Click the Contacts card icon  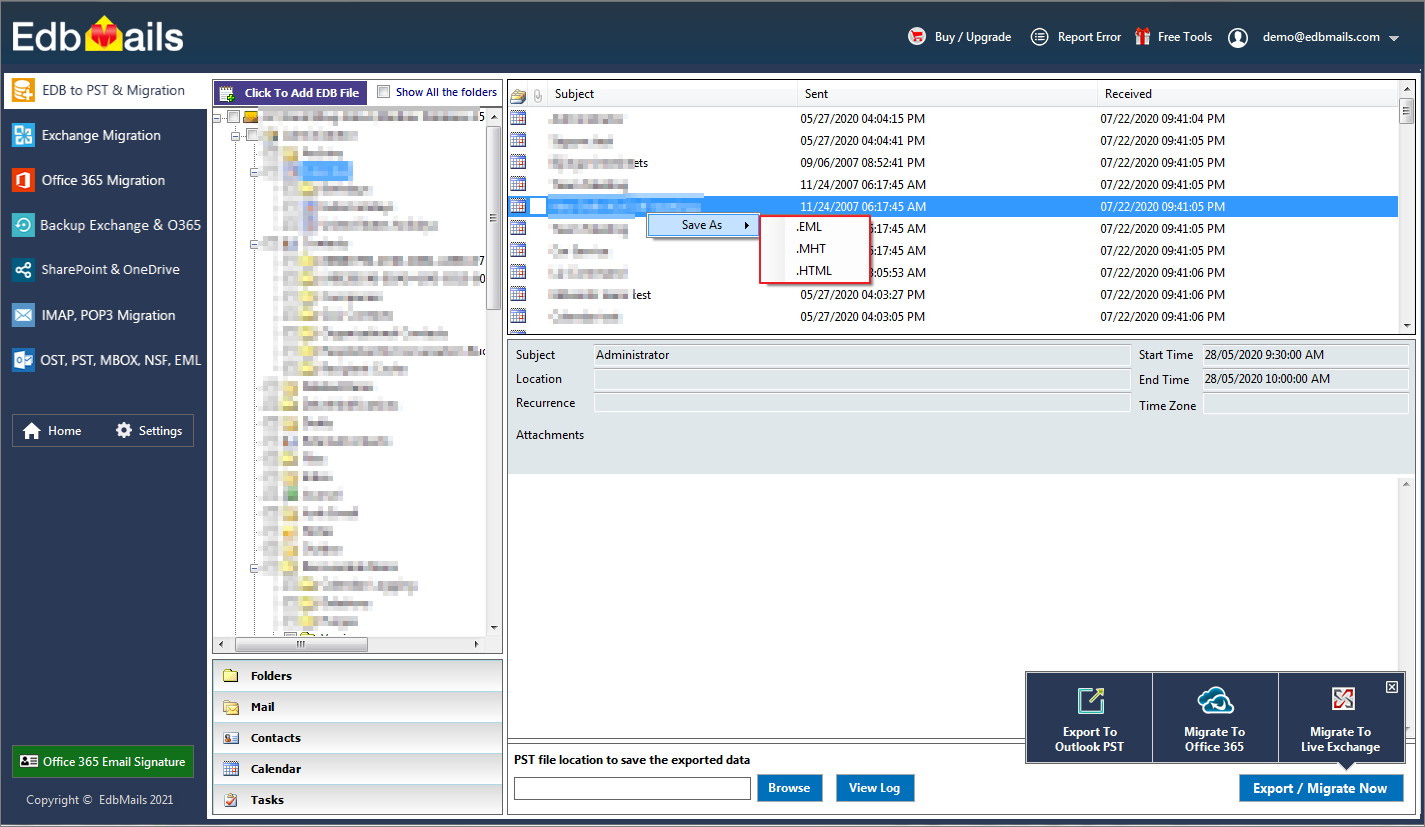pyautogui.click(x=231, y=738)
